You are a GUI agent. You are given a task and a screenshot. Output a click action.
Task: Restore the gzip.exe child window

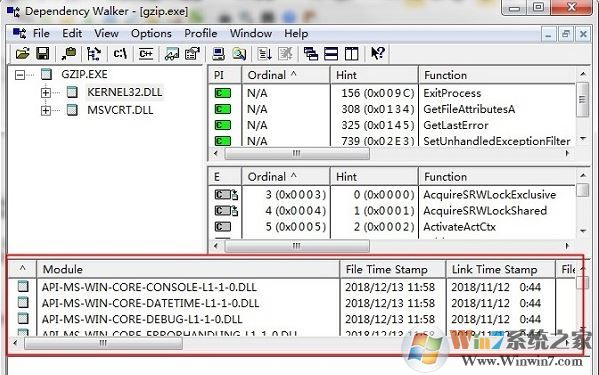[x=565, y=34]
